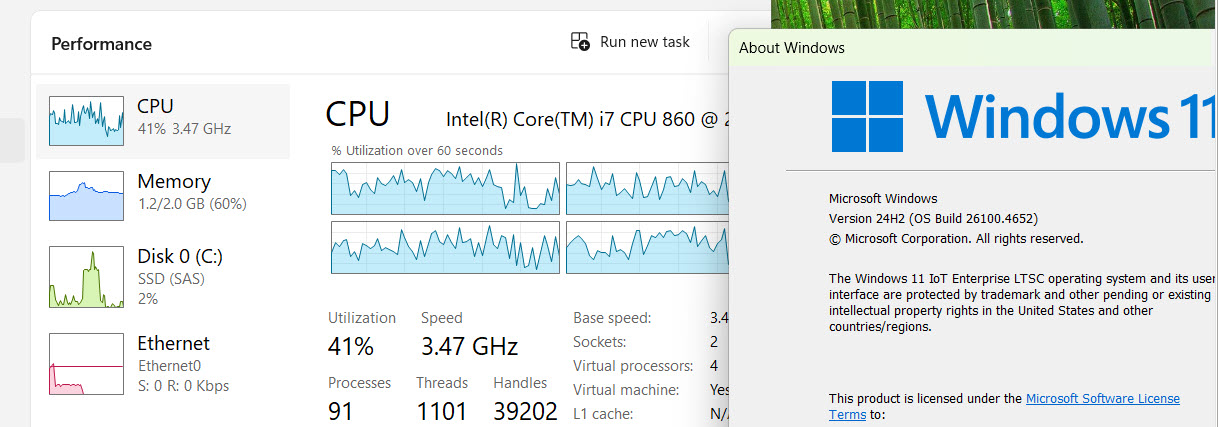
Task: Click the '% Utilization over 60 seconds' caption
Action: pos(417,151)
